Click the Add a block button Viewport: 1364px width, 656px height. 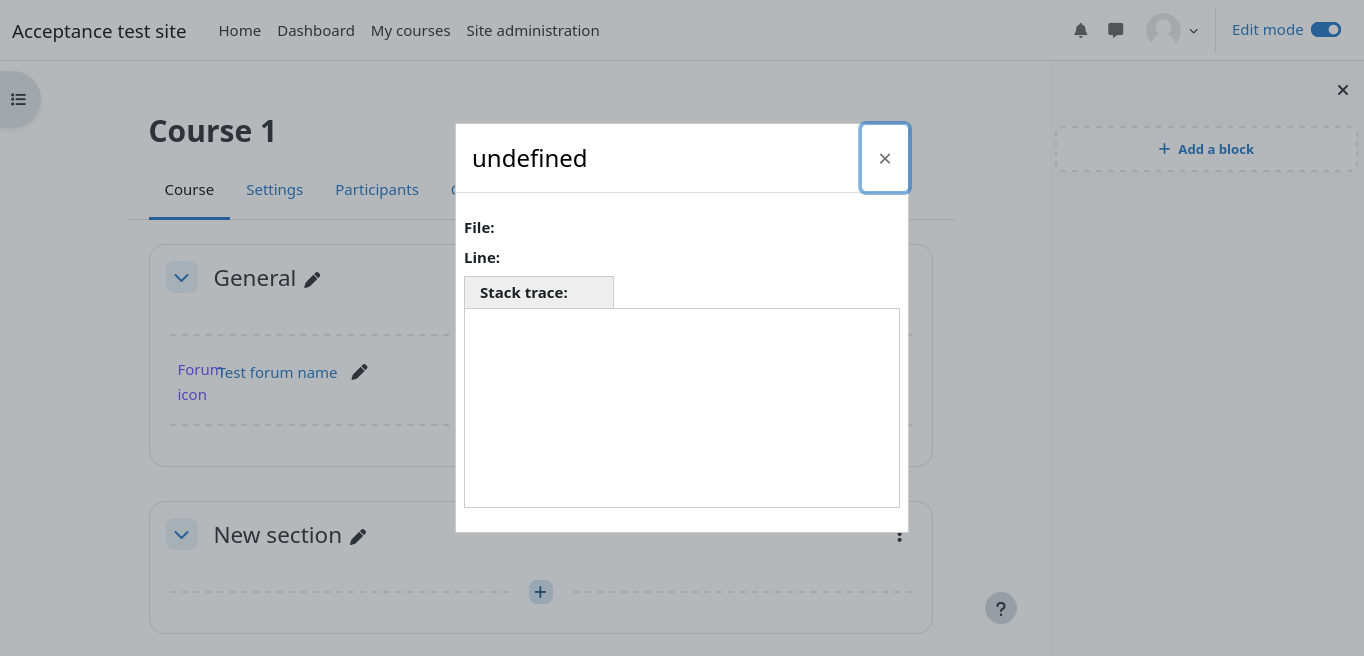point(1206,149)
